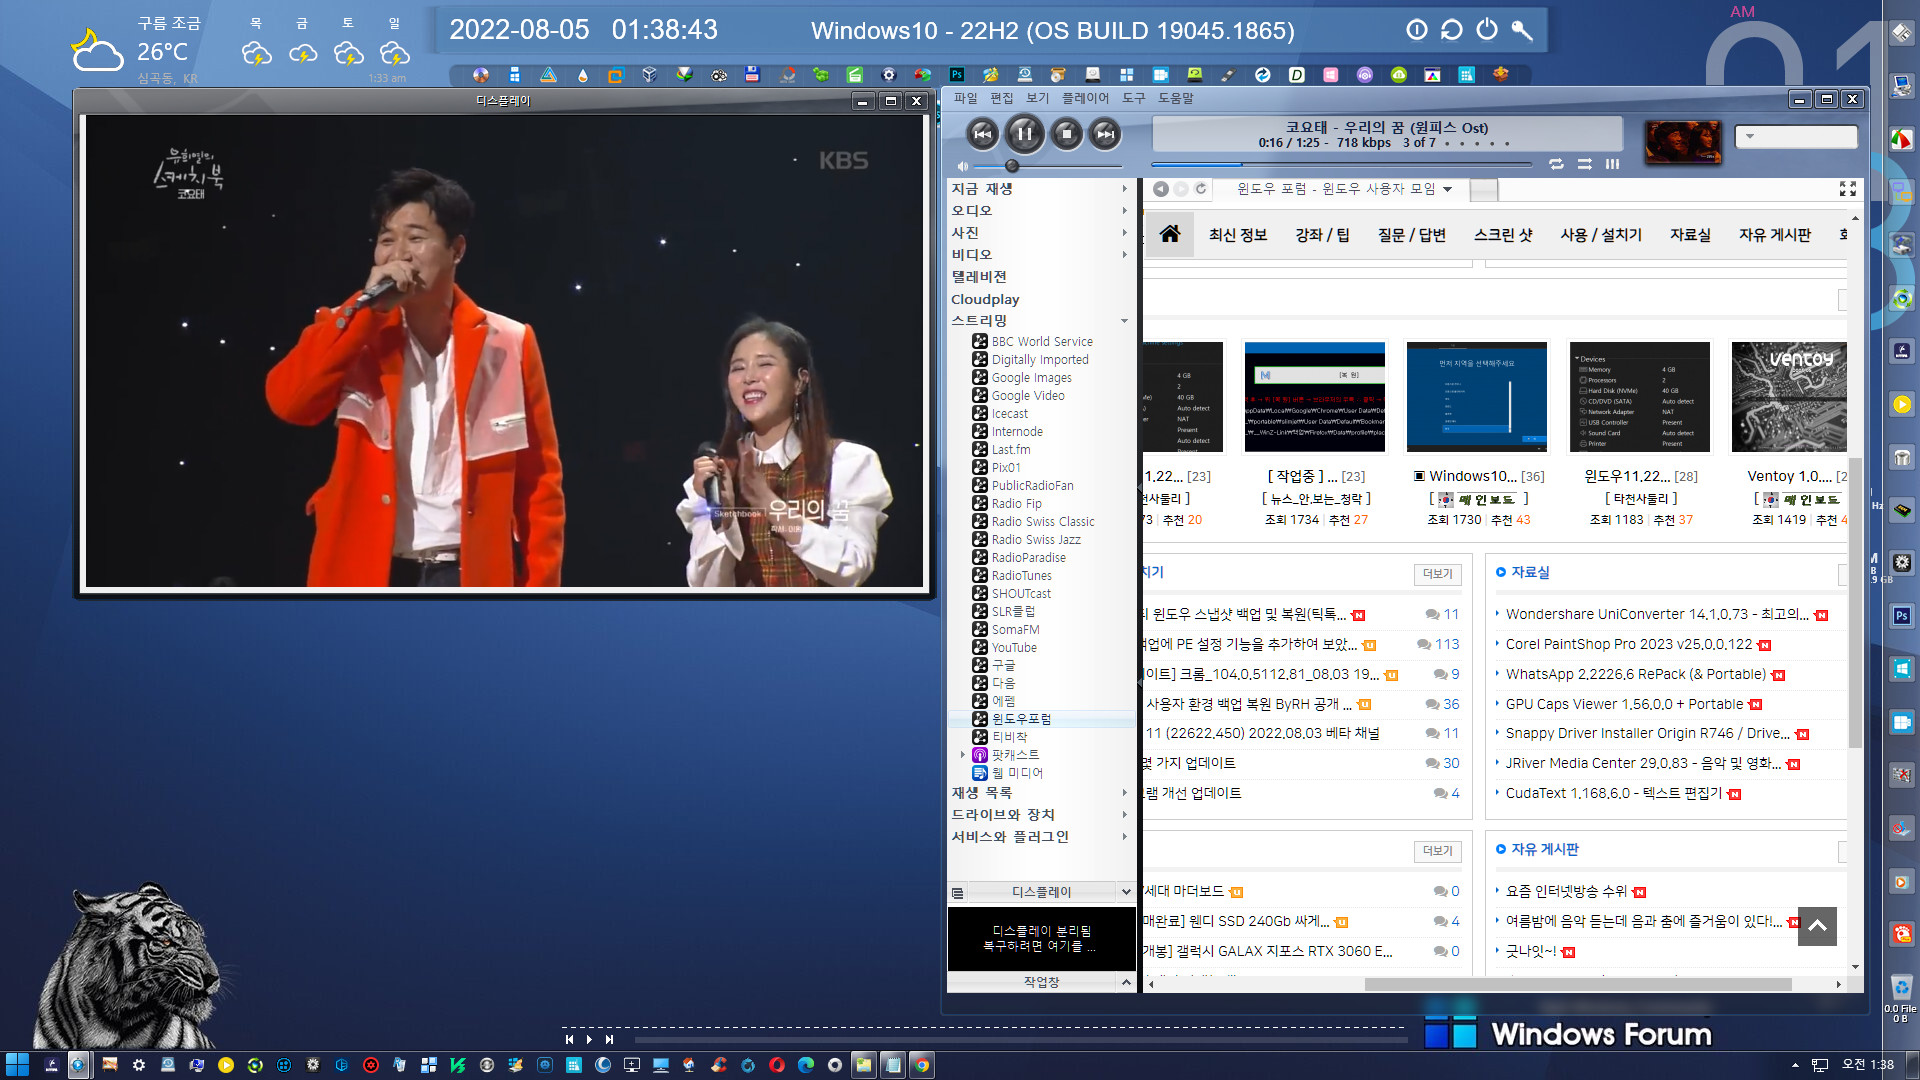Open the 자료실 forum tab

1690,235
